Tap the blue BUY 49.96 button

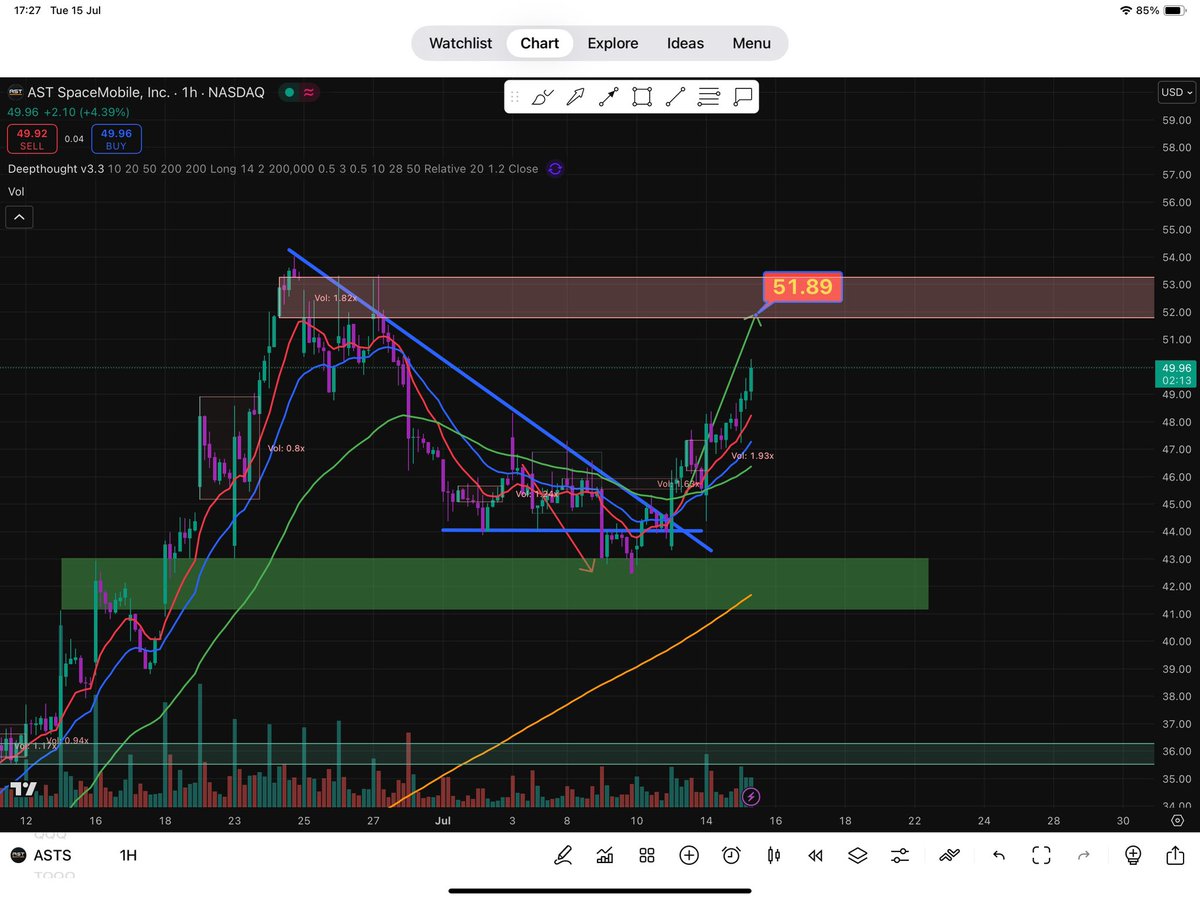116,138
